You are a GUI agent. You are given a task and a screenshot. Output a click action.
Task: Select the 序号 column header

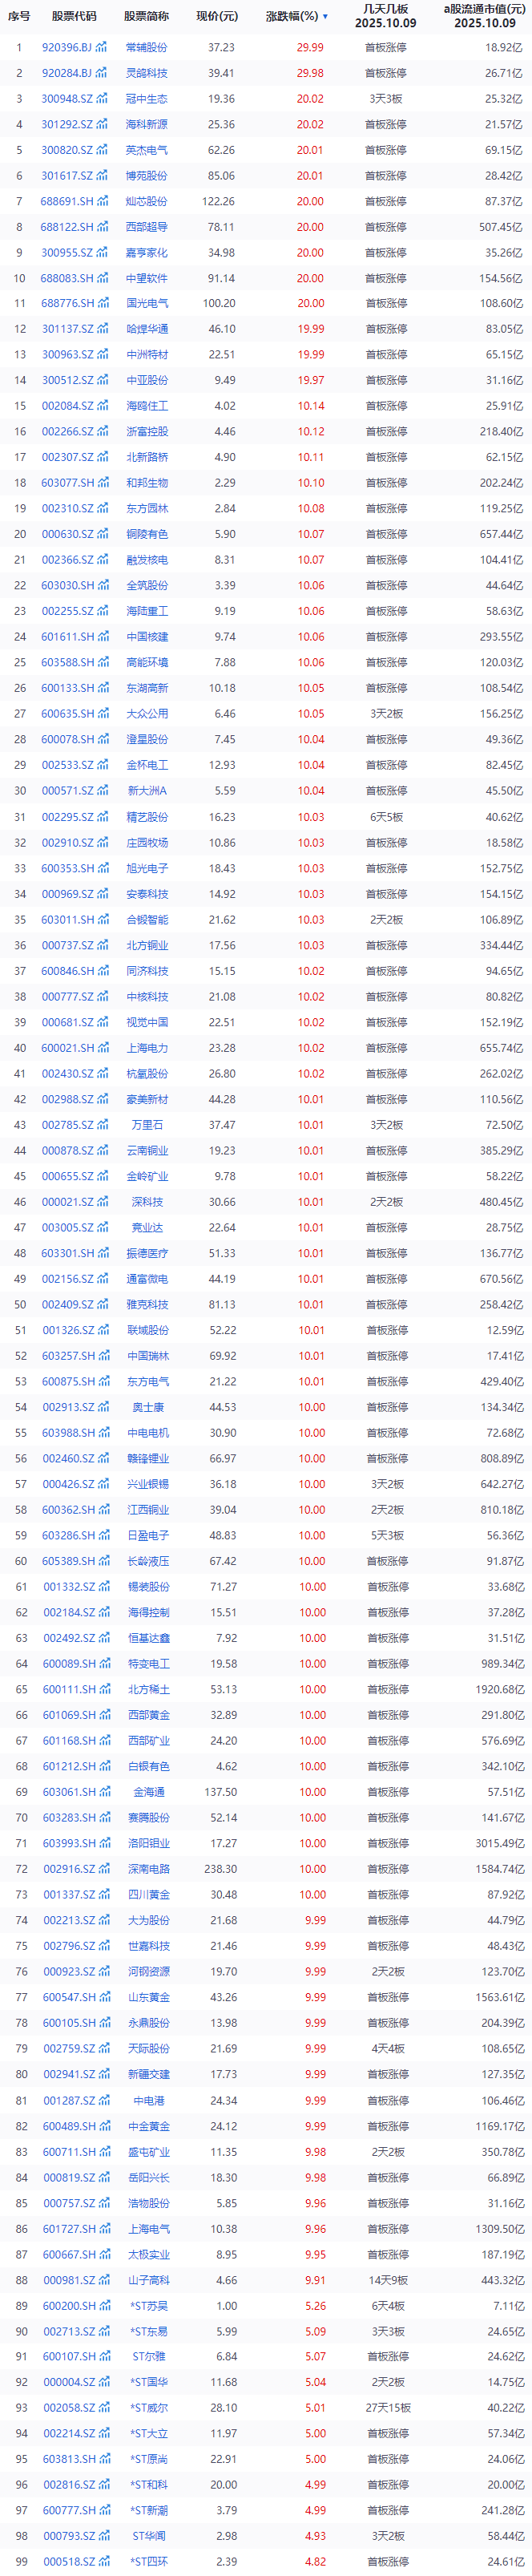(x=18, y=16)
